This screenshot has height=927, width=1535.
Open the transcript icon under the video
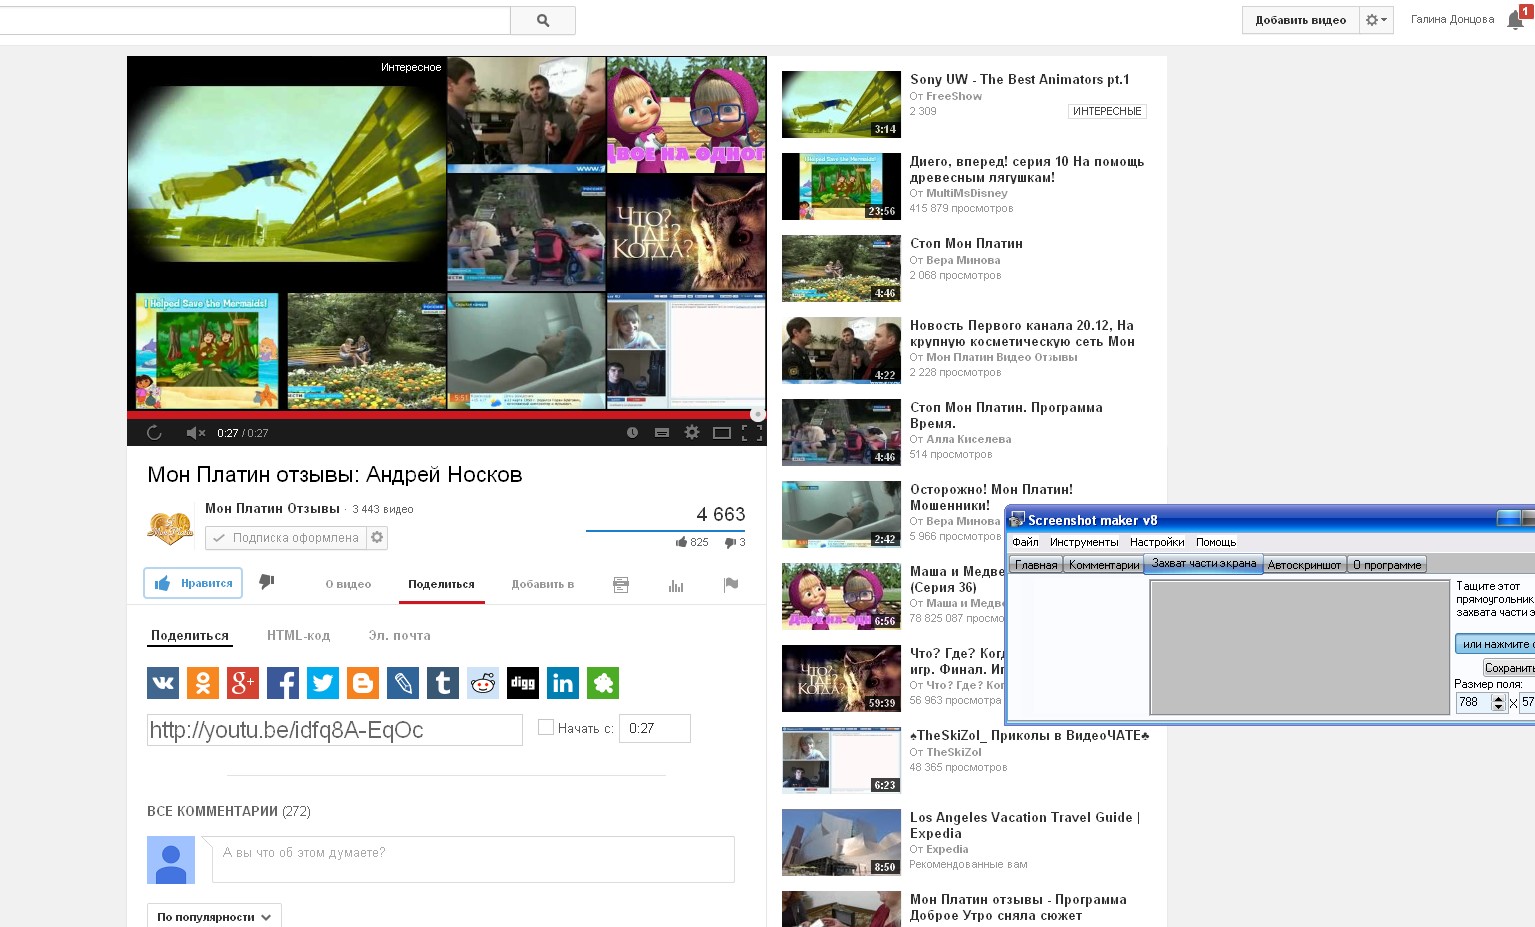click(621, 585)
